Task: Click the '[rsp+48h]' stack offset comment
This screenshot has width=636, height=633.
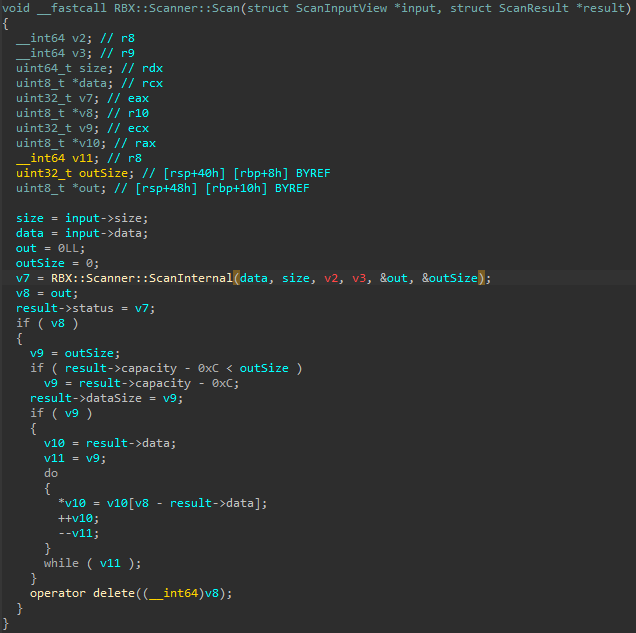Action: coord(166,188)
